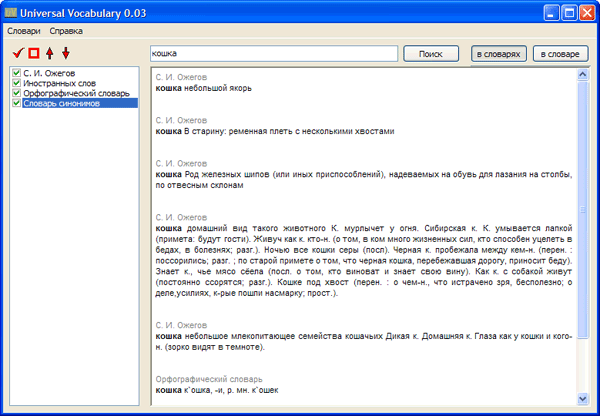600x416 pixels.
Task: Minimize the Universal Vocabulary window
Action: click(x=551, y=13)
